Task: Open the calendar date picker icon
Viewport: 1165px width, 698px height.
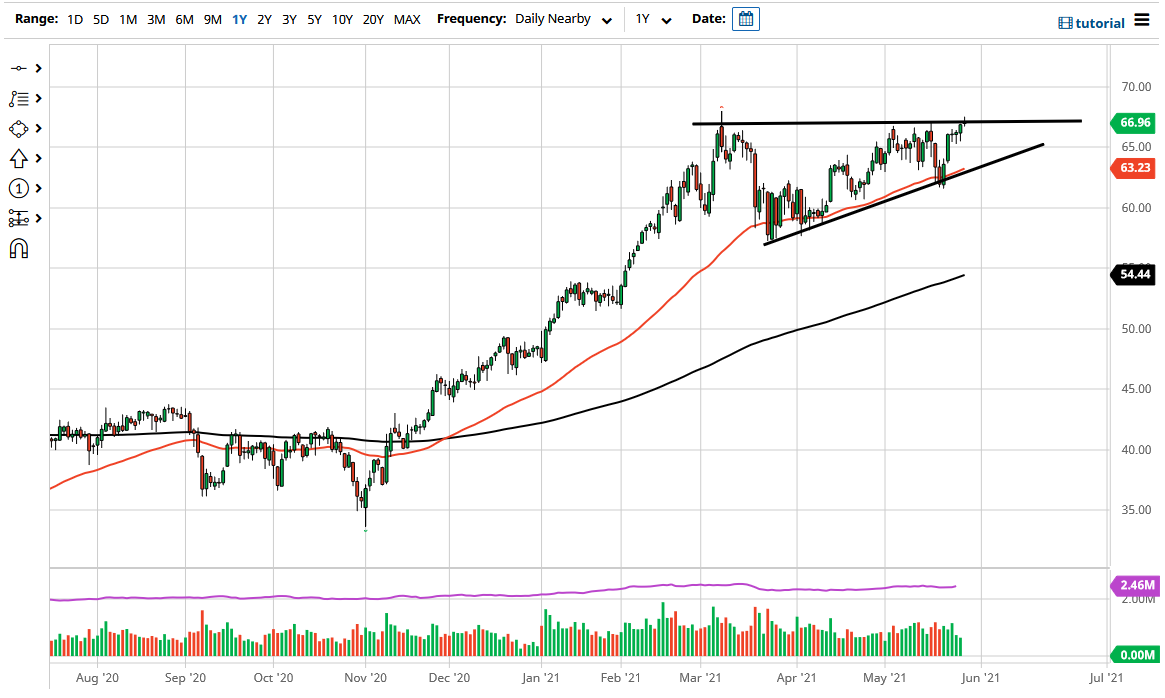Action: (x=745, y=18)
